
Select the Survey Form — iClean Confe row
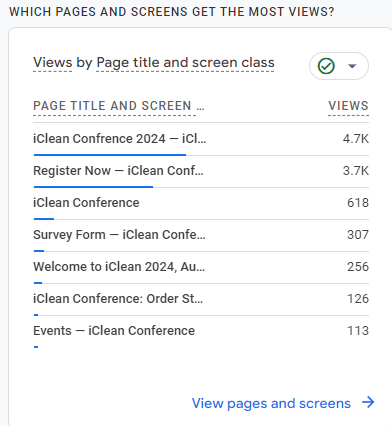point(201,235)
